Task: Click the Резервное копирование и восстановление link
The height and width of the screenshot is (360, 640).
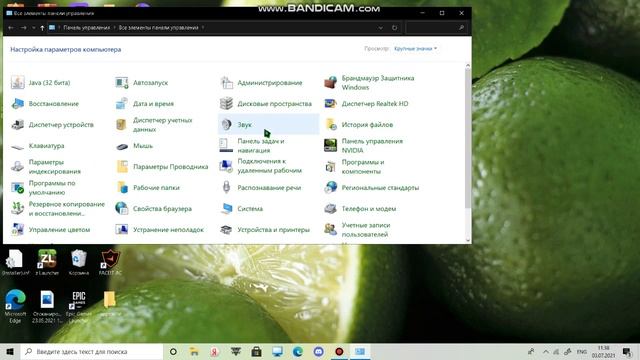Action: pyautogui.click(x=67, y=209)
